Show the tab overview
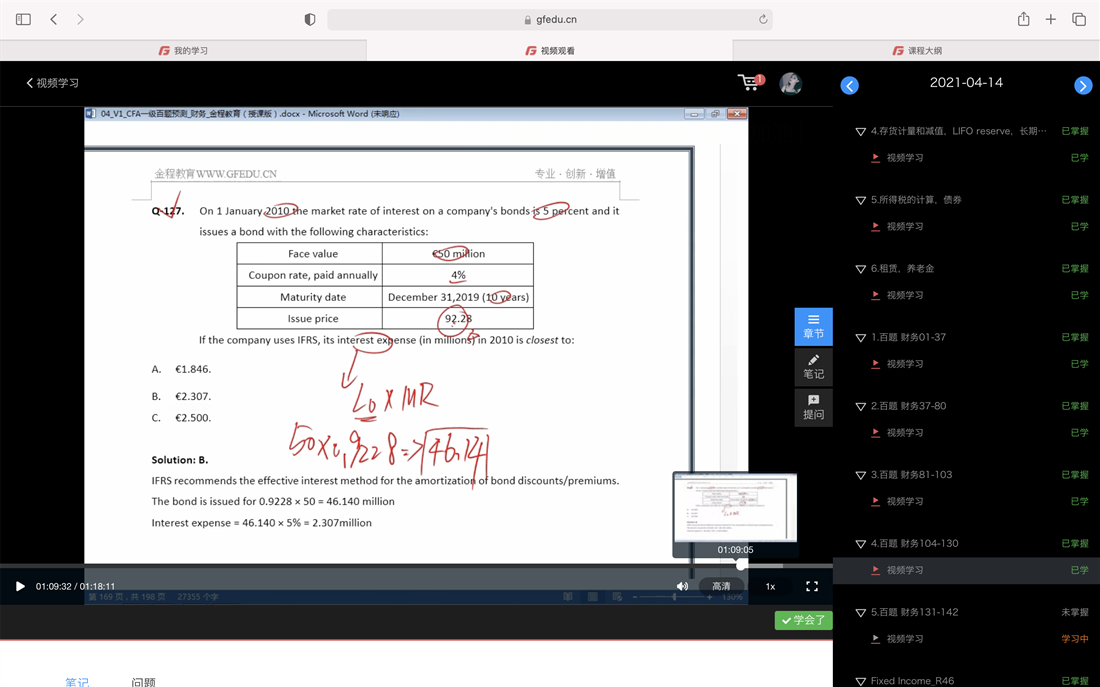 click(1079, 20)
